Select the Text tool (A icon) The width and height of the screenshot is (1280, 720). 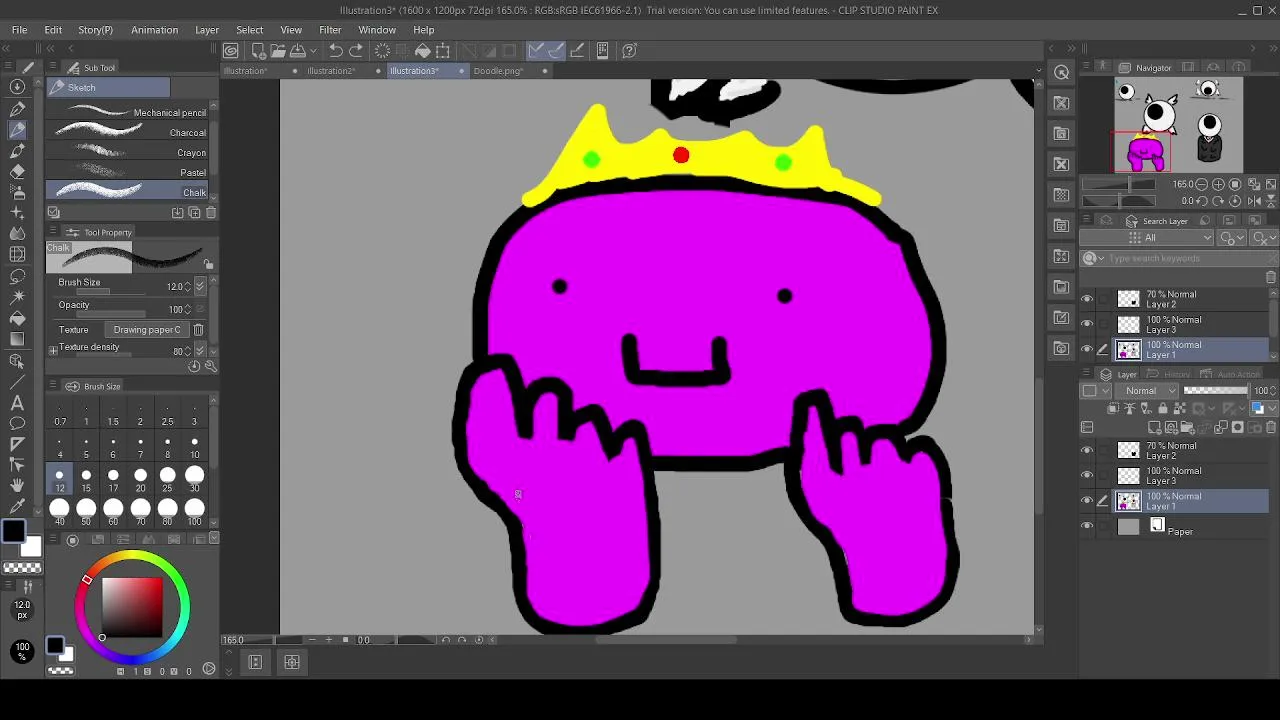coord(17,402)
